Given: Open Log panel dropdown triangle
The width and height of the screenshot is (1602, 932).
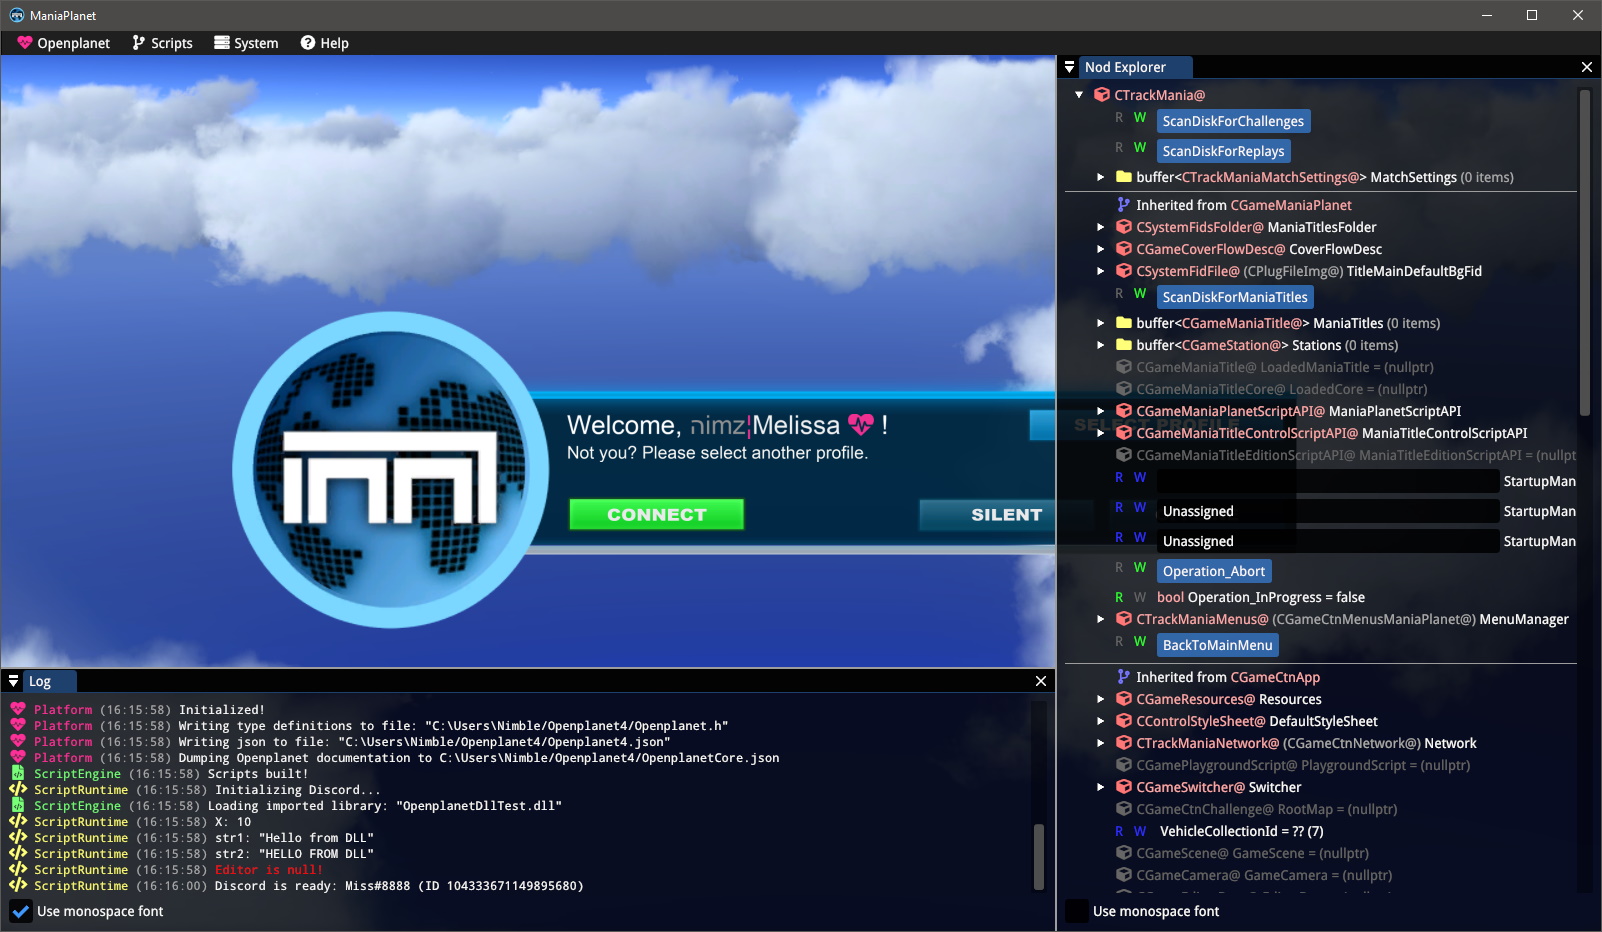Looking at the screenshot, I should pyautogui.click(x=13, y=681).
